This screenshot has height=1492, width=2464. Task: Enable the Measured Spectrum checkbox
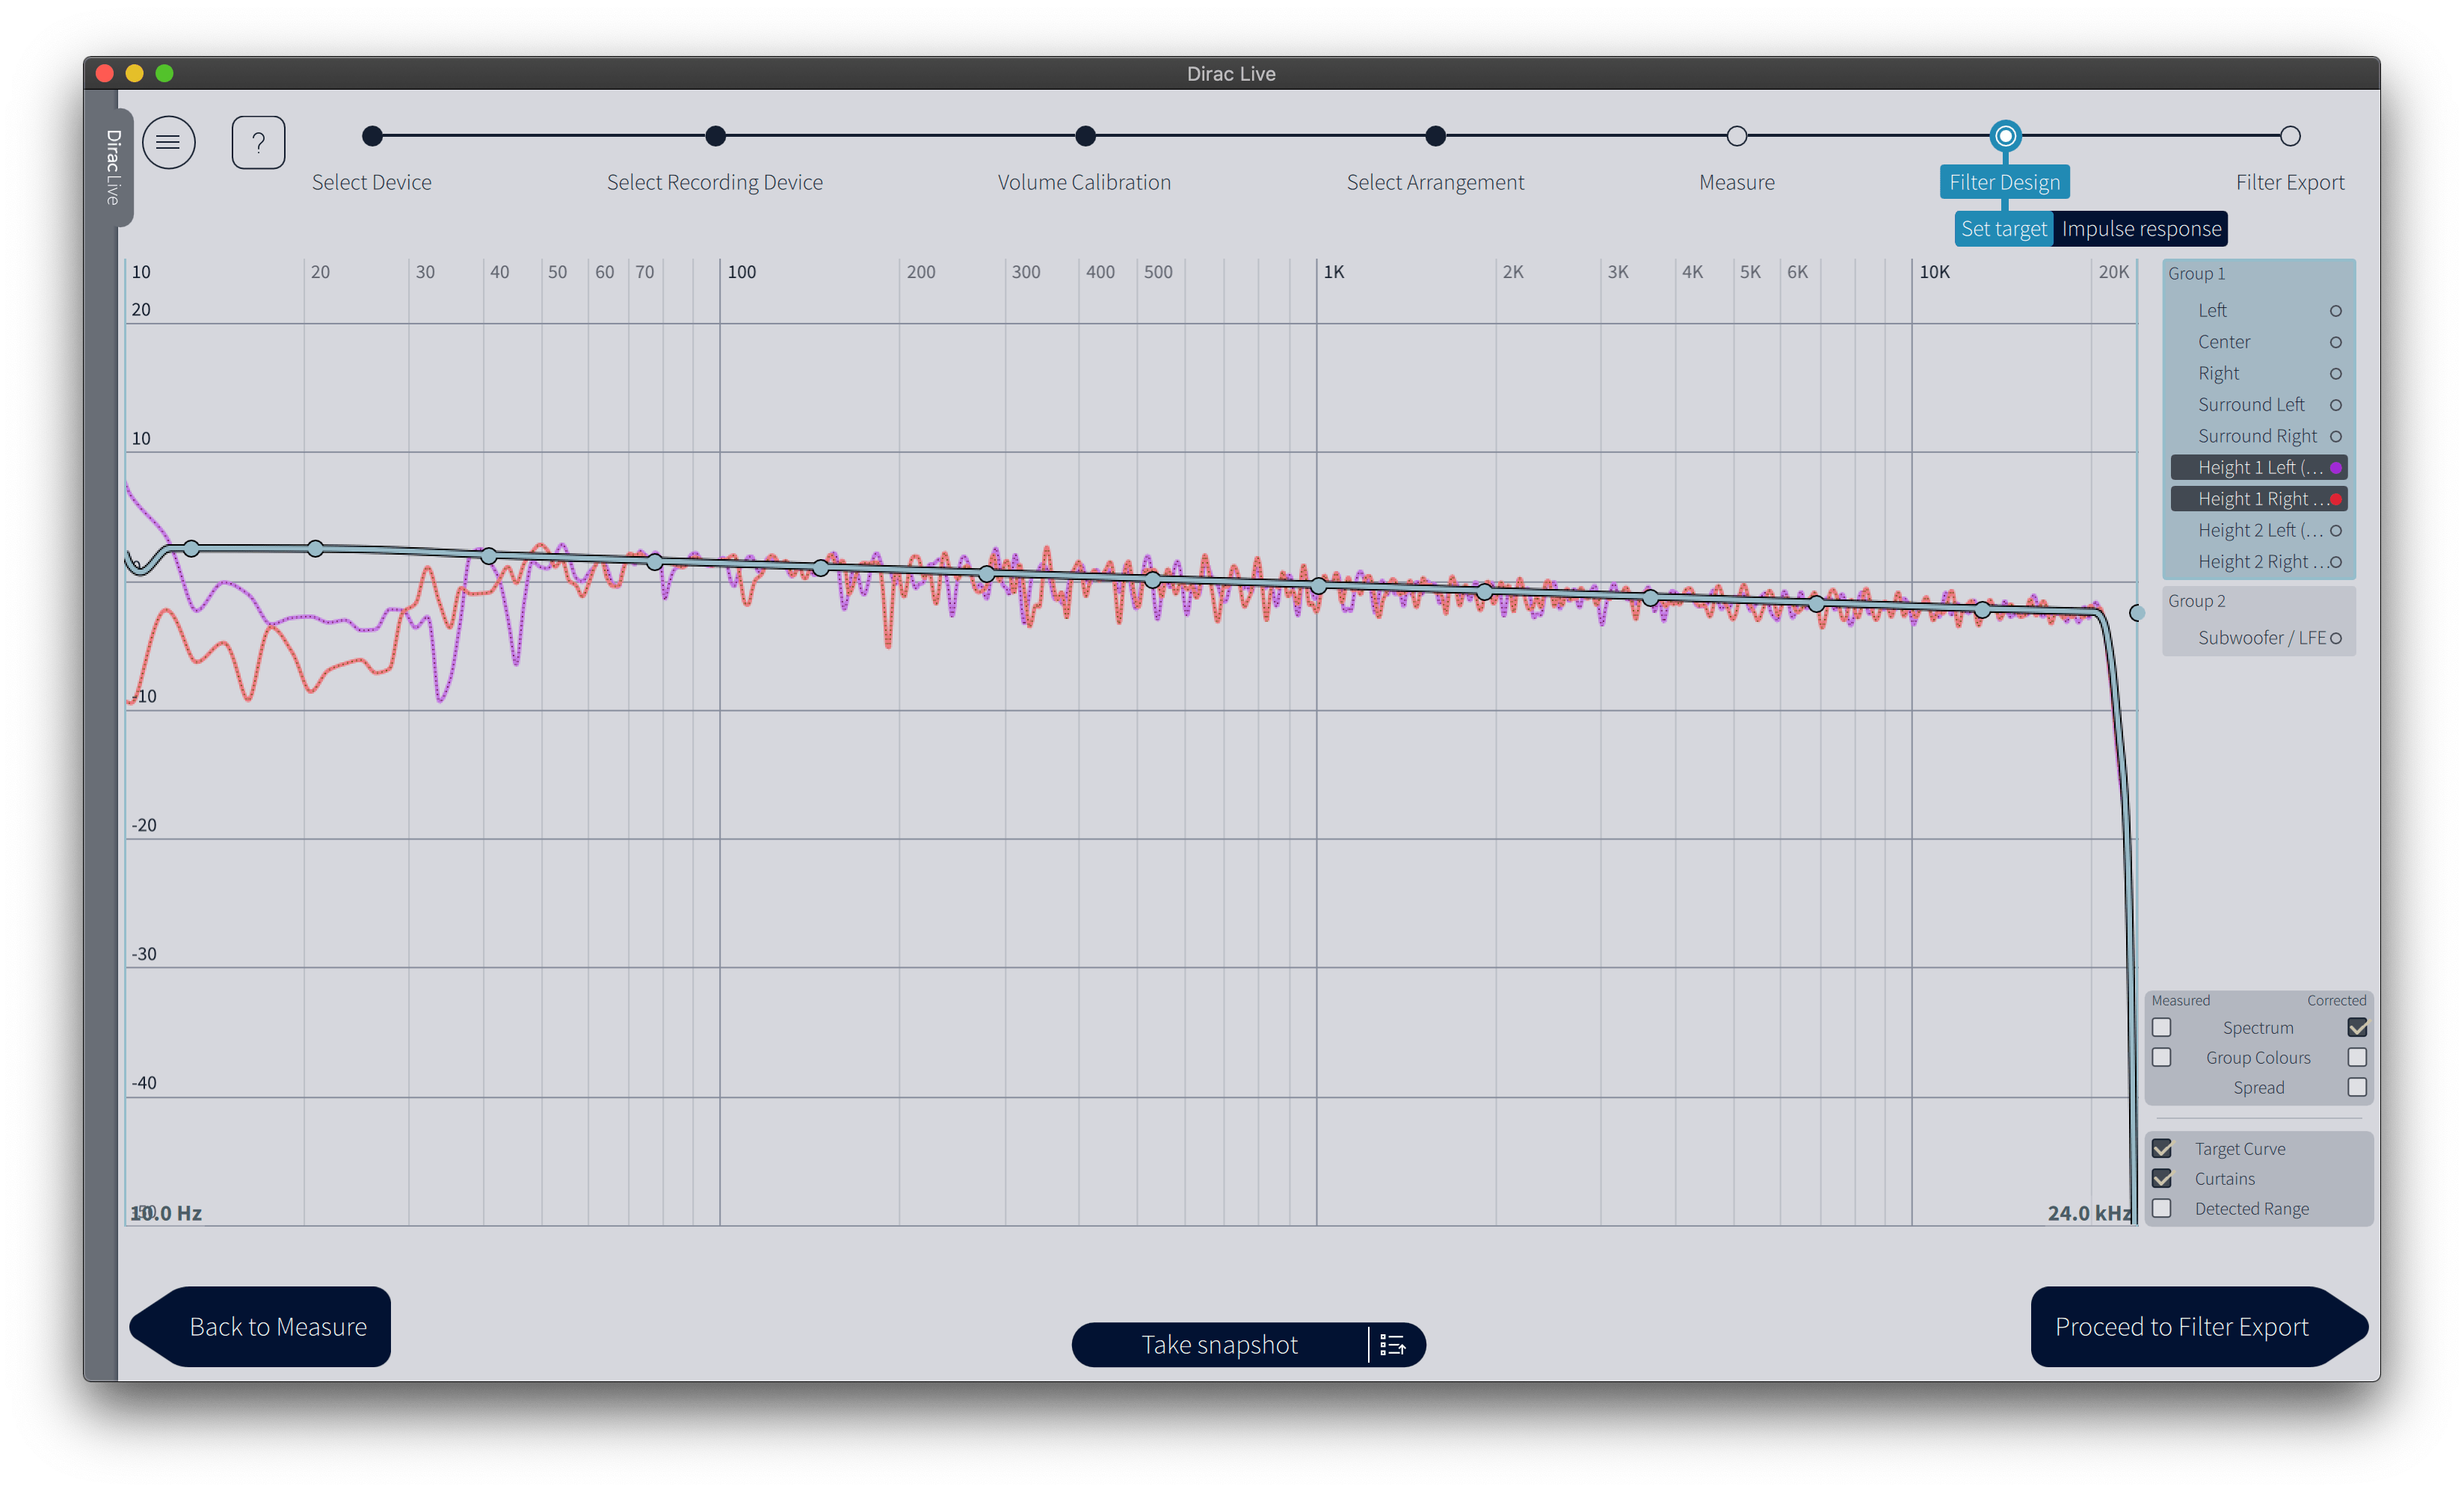[2162, 1027]
